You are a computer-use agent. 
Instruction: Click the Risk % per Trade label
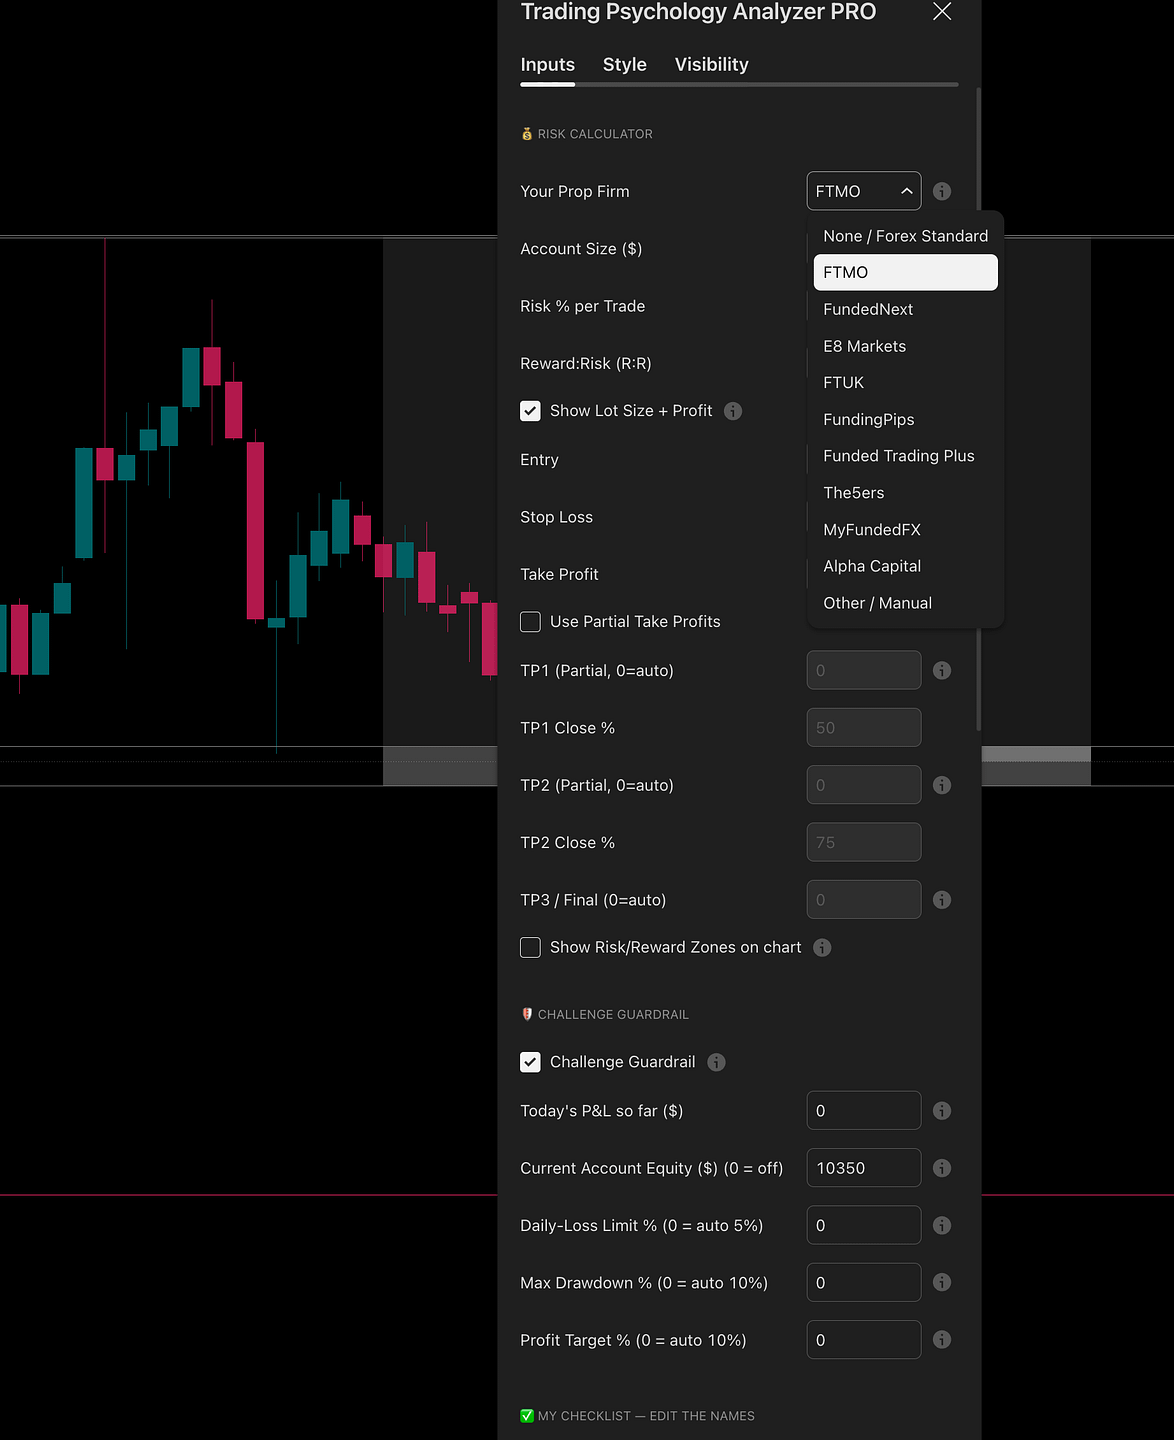583,306
